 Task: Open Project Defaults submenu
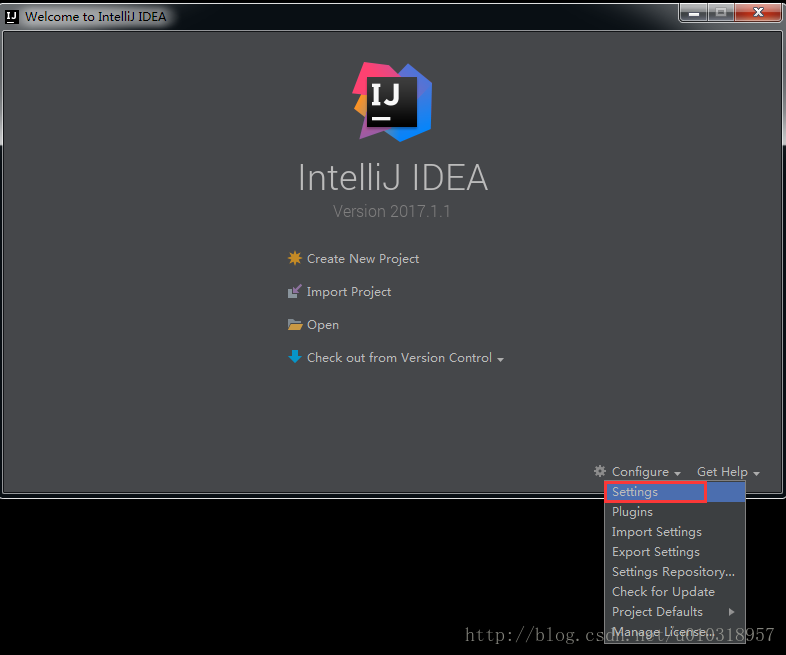[675, 612]
